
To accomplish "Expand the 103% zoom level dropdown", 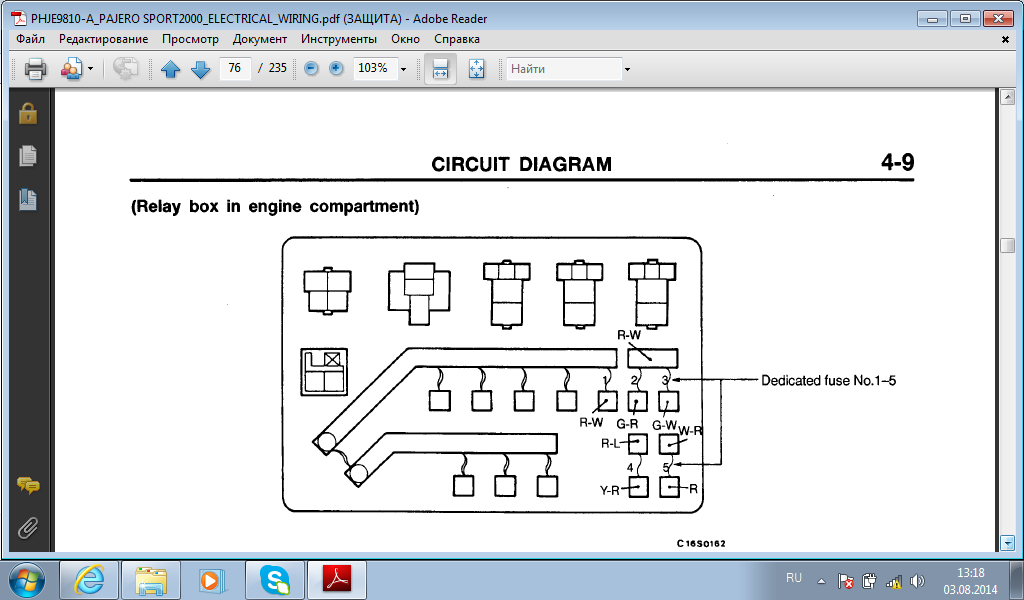I will [403, 69].
